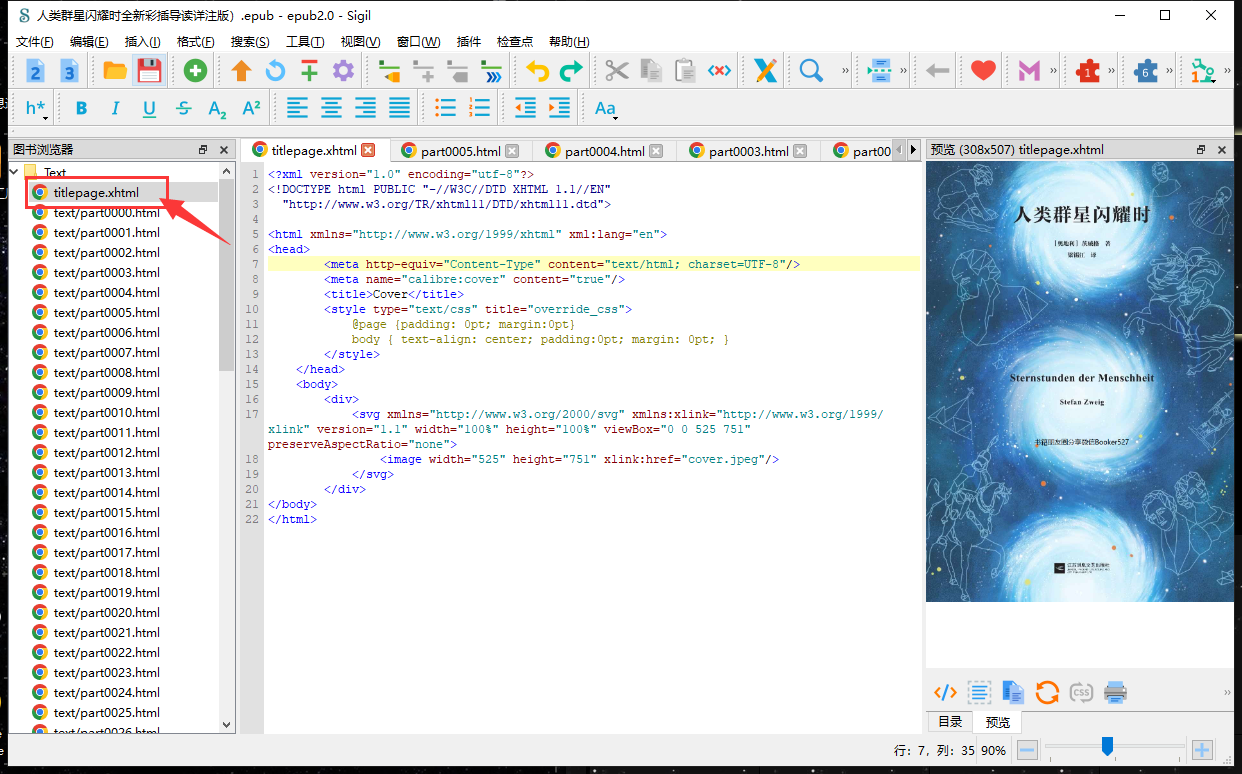Click the purple gear toolbar icon
The image size is (1242, 774).
pos(343,71)
